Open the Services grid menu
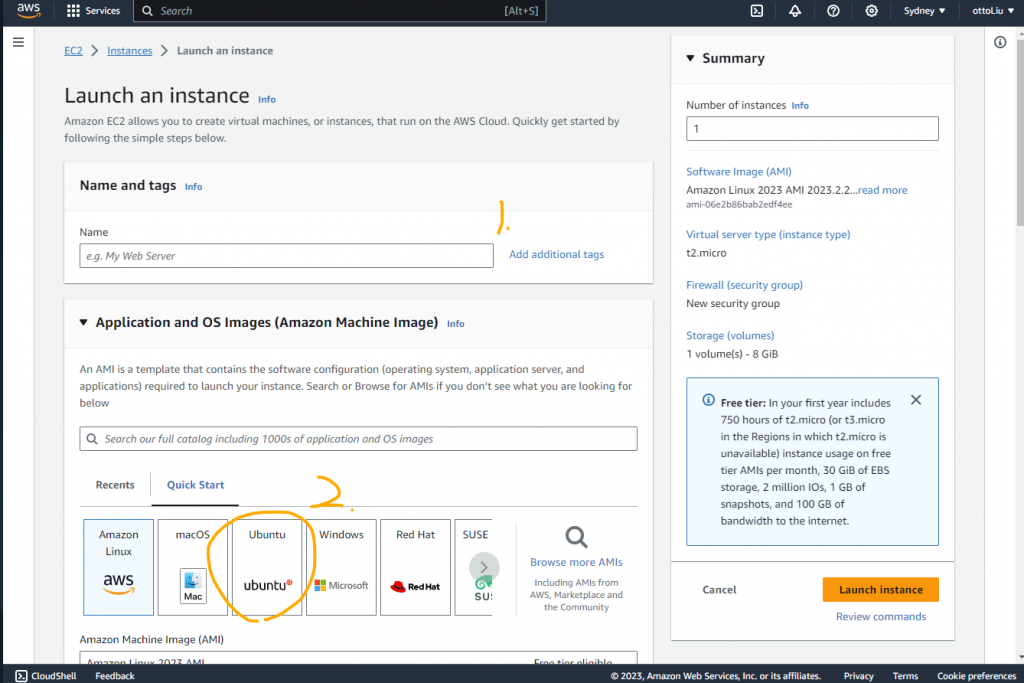This screenshot has height=683, width=1024. pyautogui.click(x=93, y=10)
